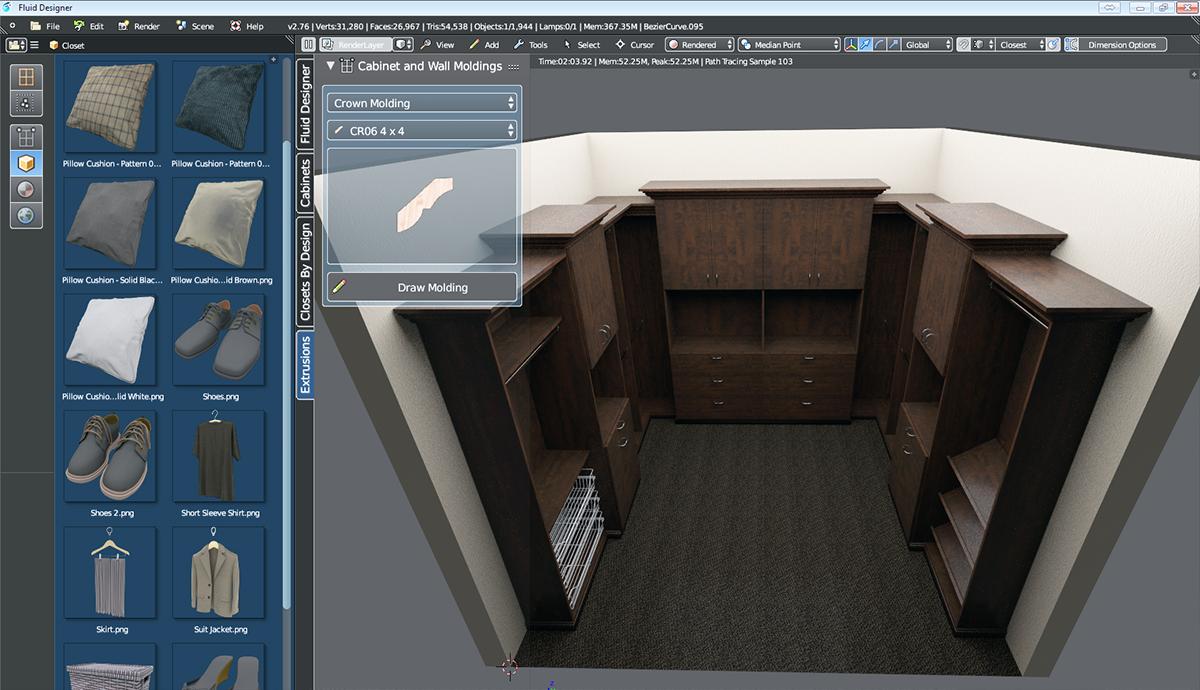Open the Add menu with pencil icon
This screenshot has height=690, width=1200.
point(484,45)
